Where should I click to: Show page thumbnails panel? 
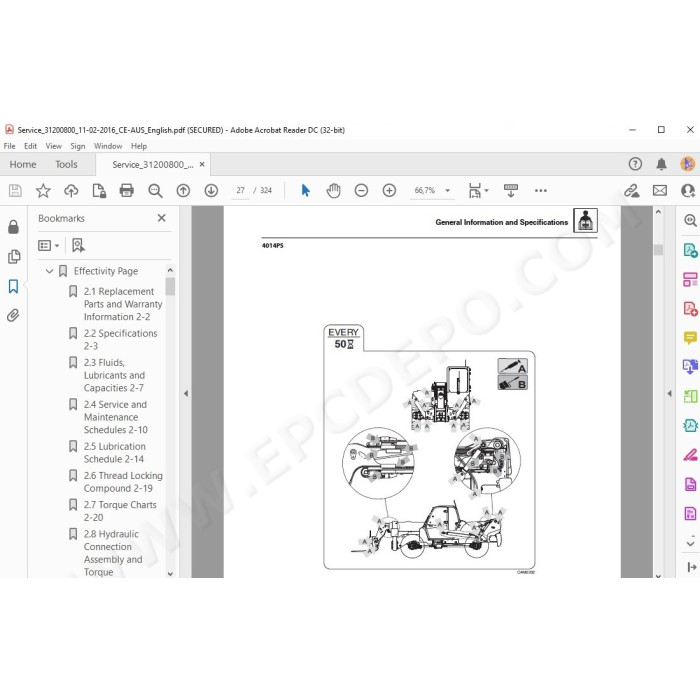point(14,256)
